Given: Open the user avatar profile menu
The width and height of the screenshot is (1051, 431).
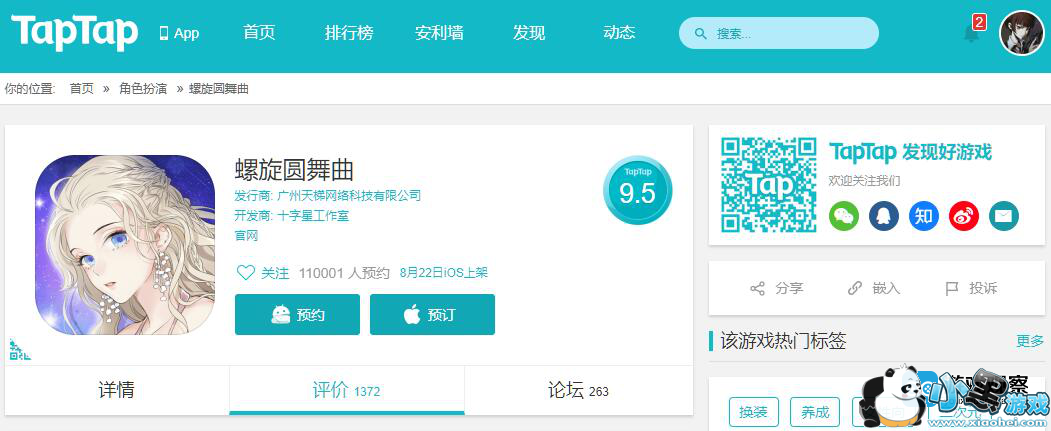Looking at the screenshot, I should [1022, 33].
